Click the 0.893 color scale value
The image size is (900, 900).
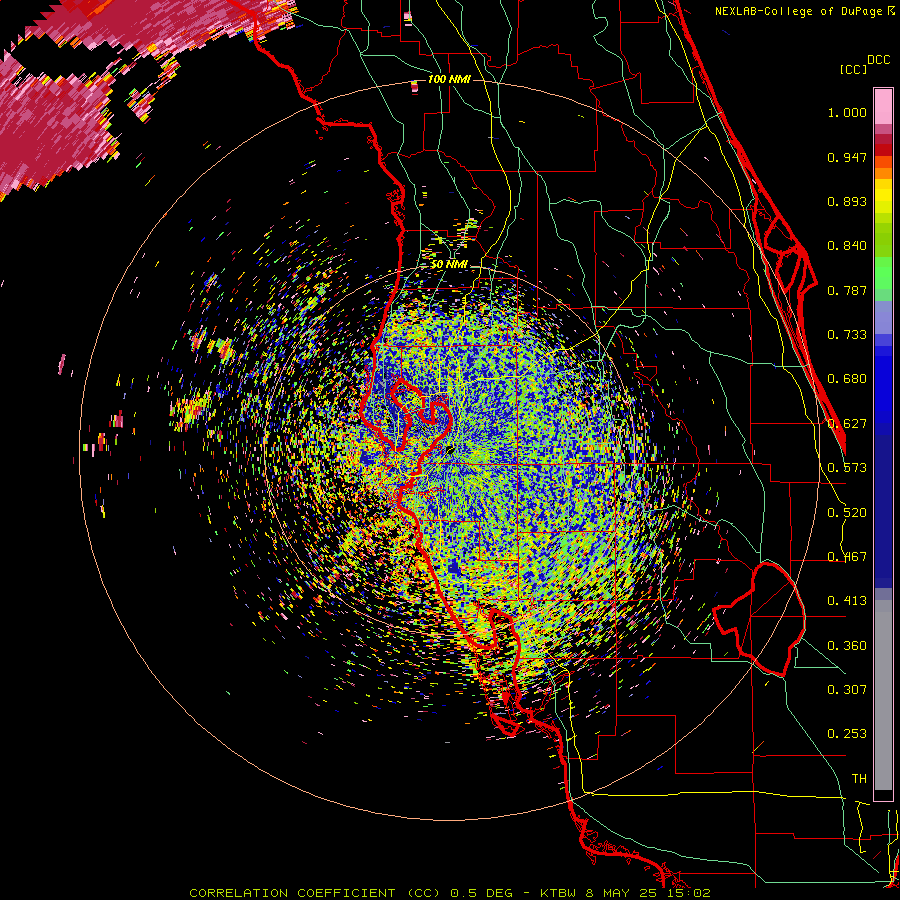(x=847, y=201)
